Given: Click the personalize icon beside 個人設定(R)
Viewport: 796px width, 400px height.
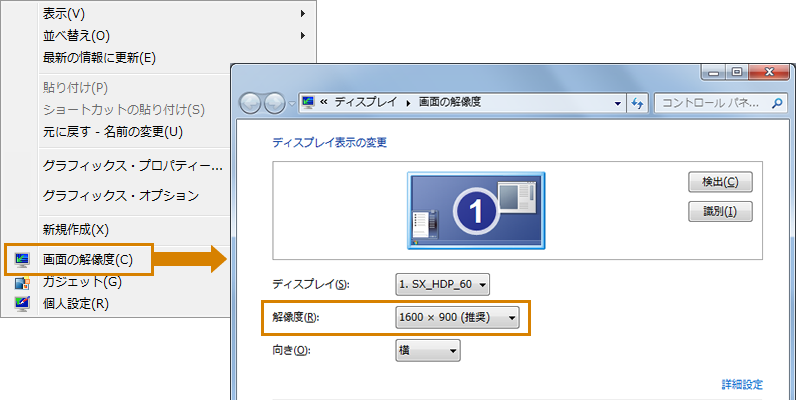Looking at the screenshot, I should [22, 304].
